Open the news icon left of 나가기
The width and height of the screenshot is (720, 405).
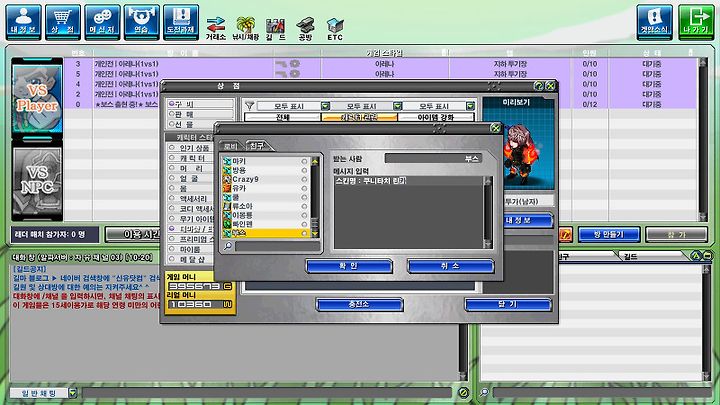tap(654, 22)
